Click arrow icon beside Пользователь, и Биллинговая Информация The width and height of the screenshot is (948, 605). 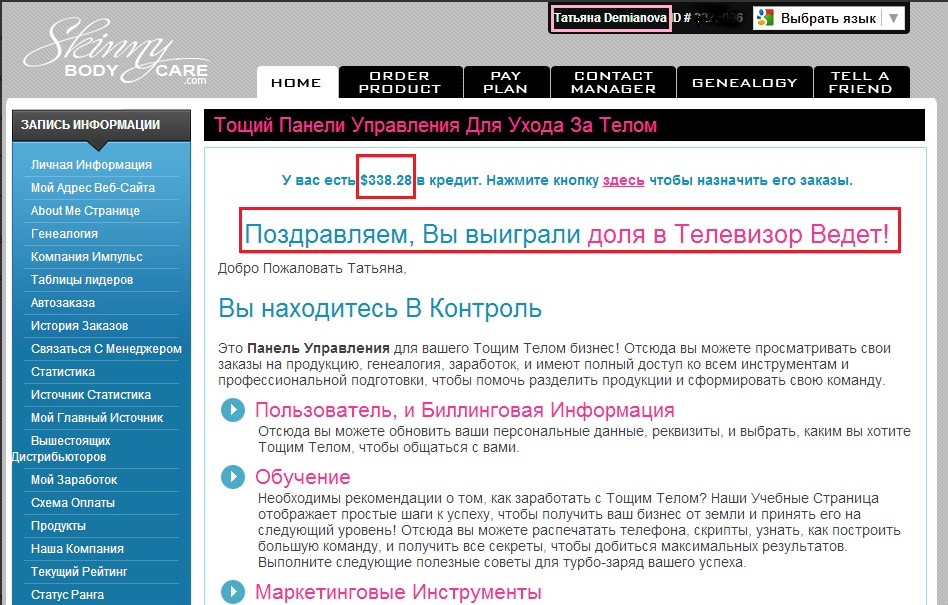click(233, 410)
